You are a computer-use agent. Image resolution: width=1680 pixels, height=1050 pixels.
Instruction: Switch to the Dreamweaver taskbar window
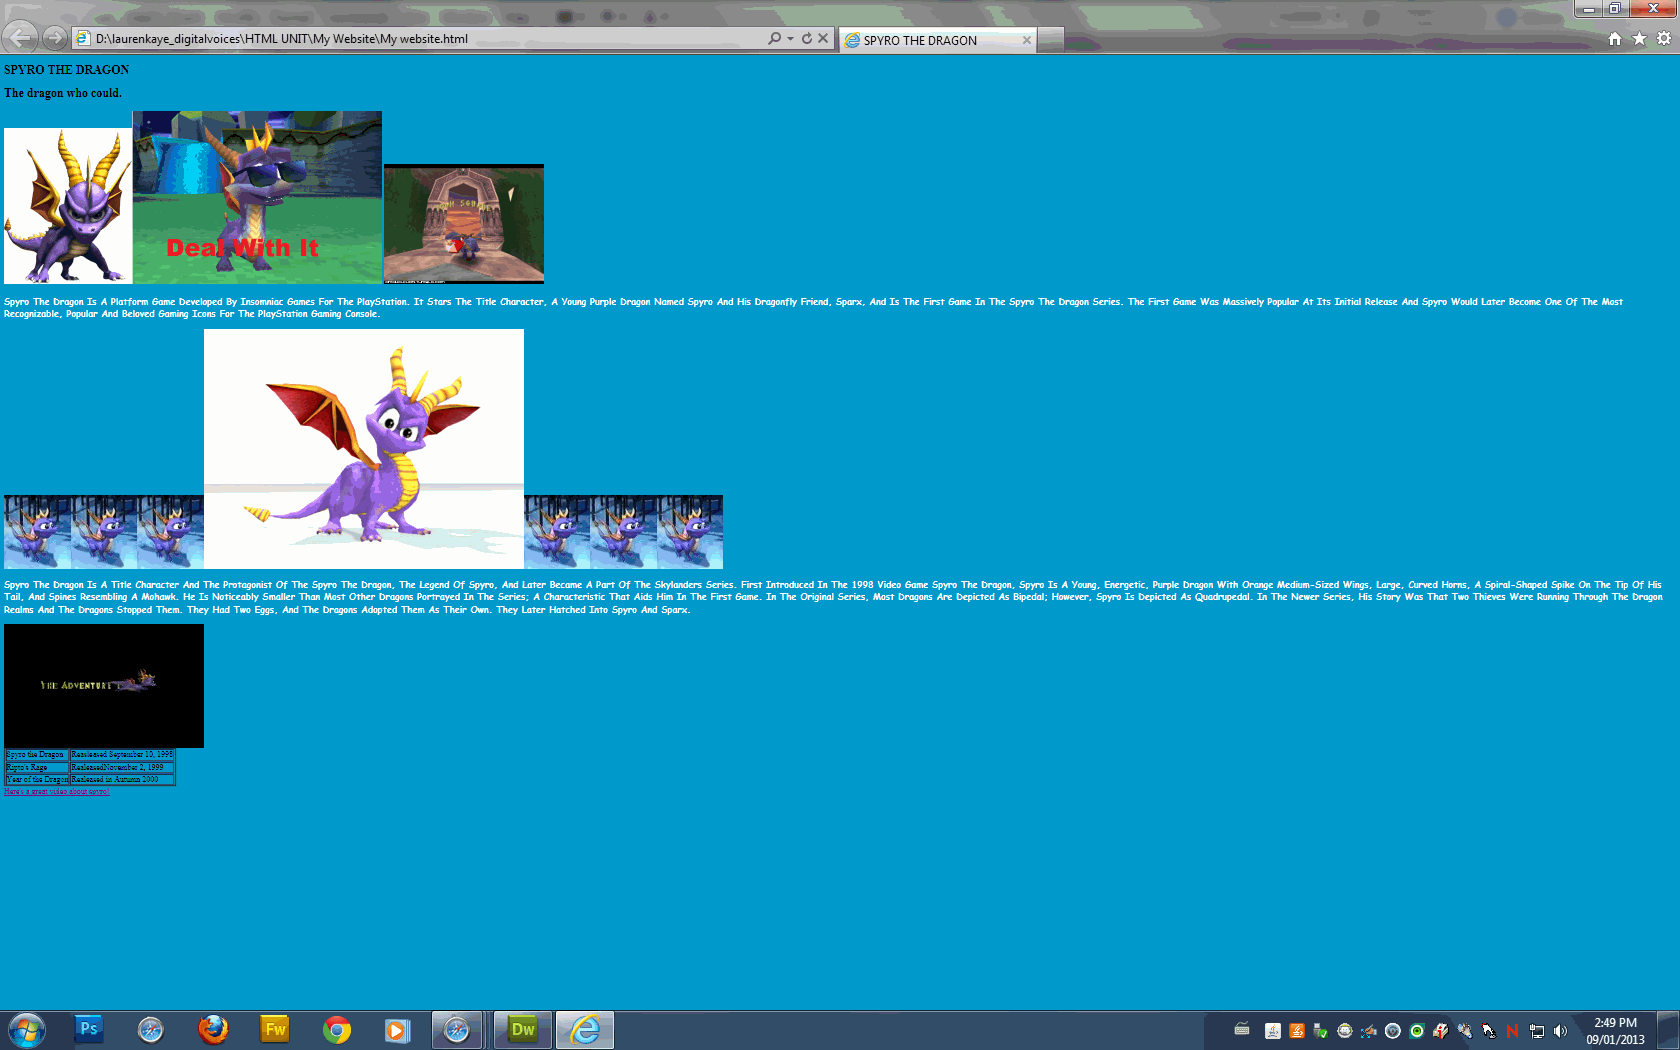522,1029
